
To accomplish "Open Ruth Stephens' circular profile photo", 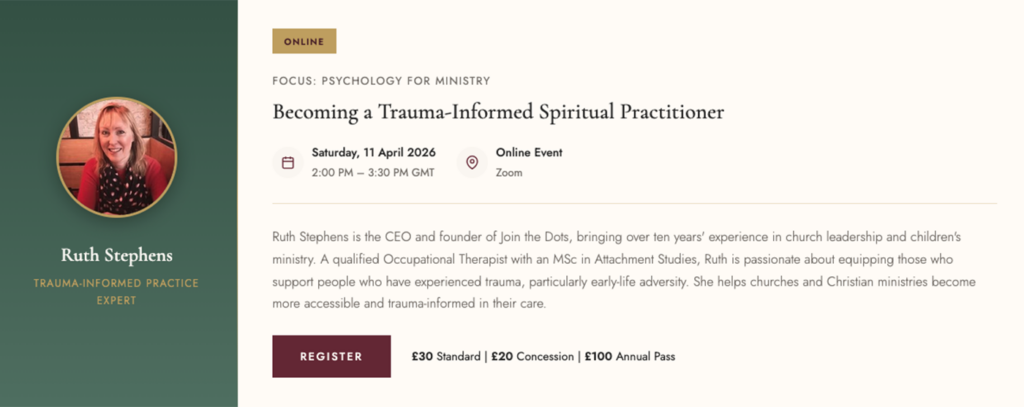I will pos(117,157).
